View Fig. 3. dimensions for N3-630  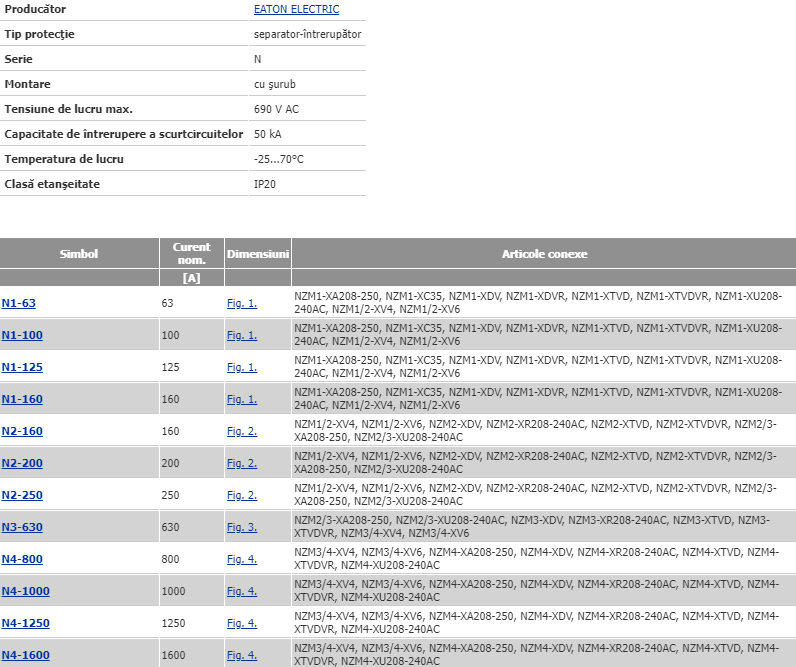click(x=242, y=527)
